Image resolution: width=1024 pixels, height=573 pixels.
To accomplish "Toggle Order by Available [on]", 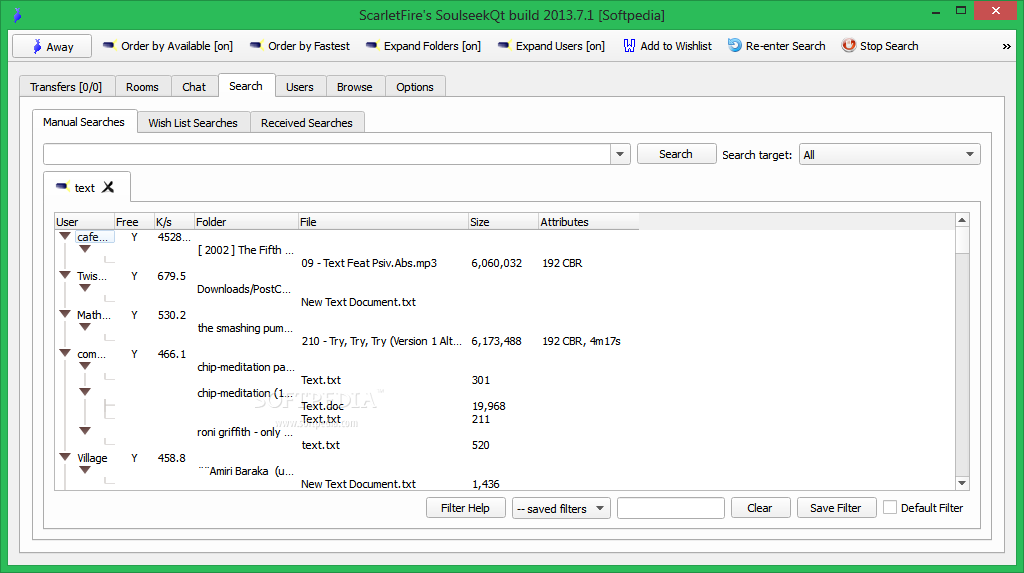I will 168,46.
